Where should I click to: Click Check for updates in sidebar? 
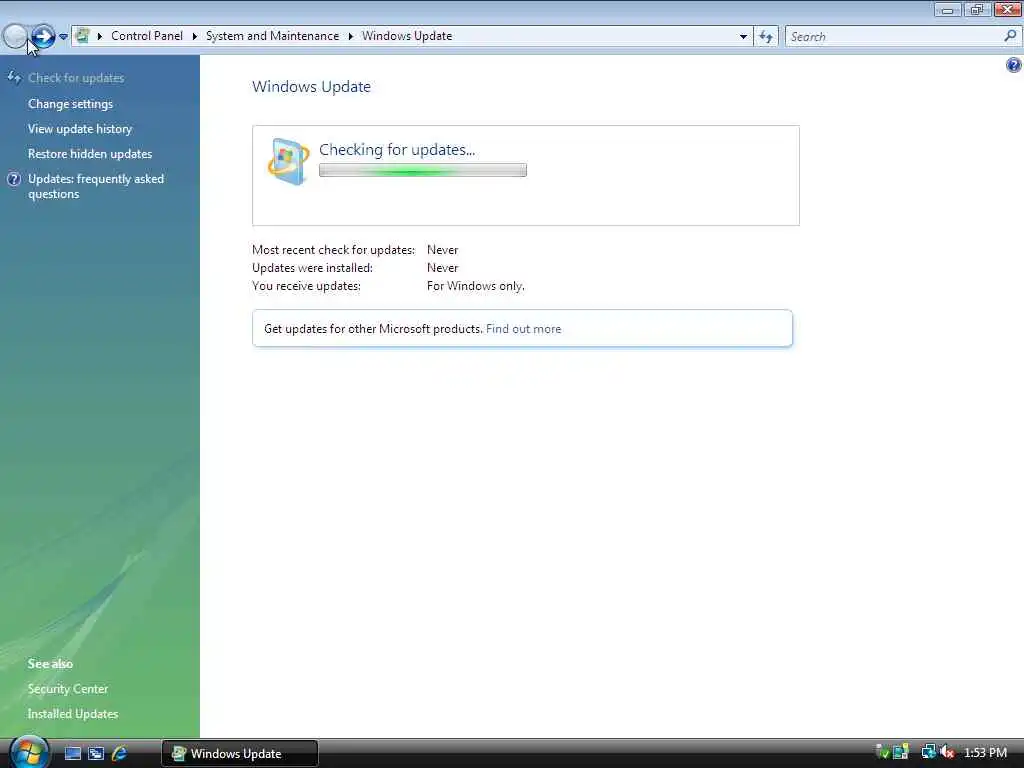coord(76,78)
